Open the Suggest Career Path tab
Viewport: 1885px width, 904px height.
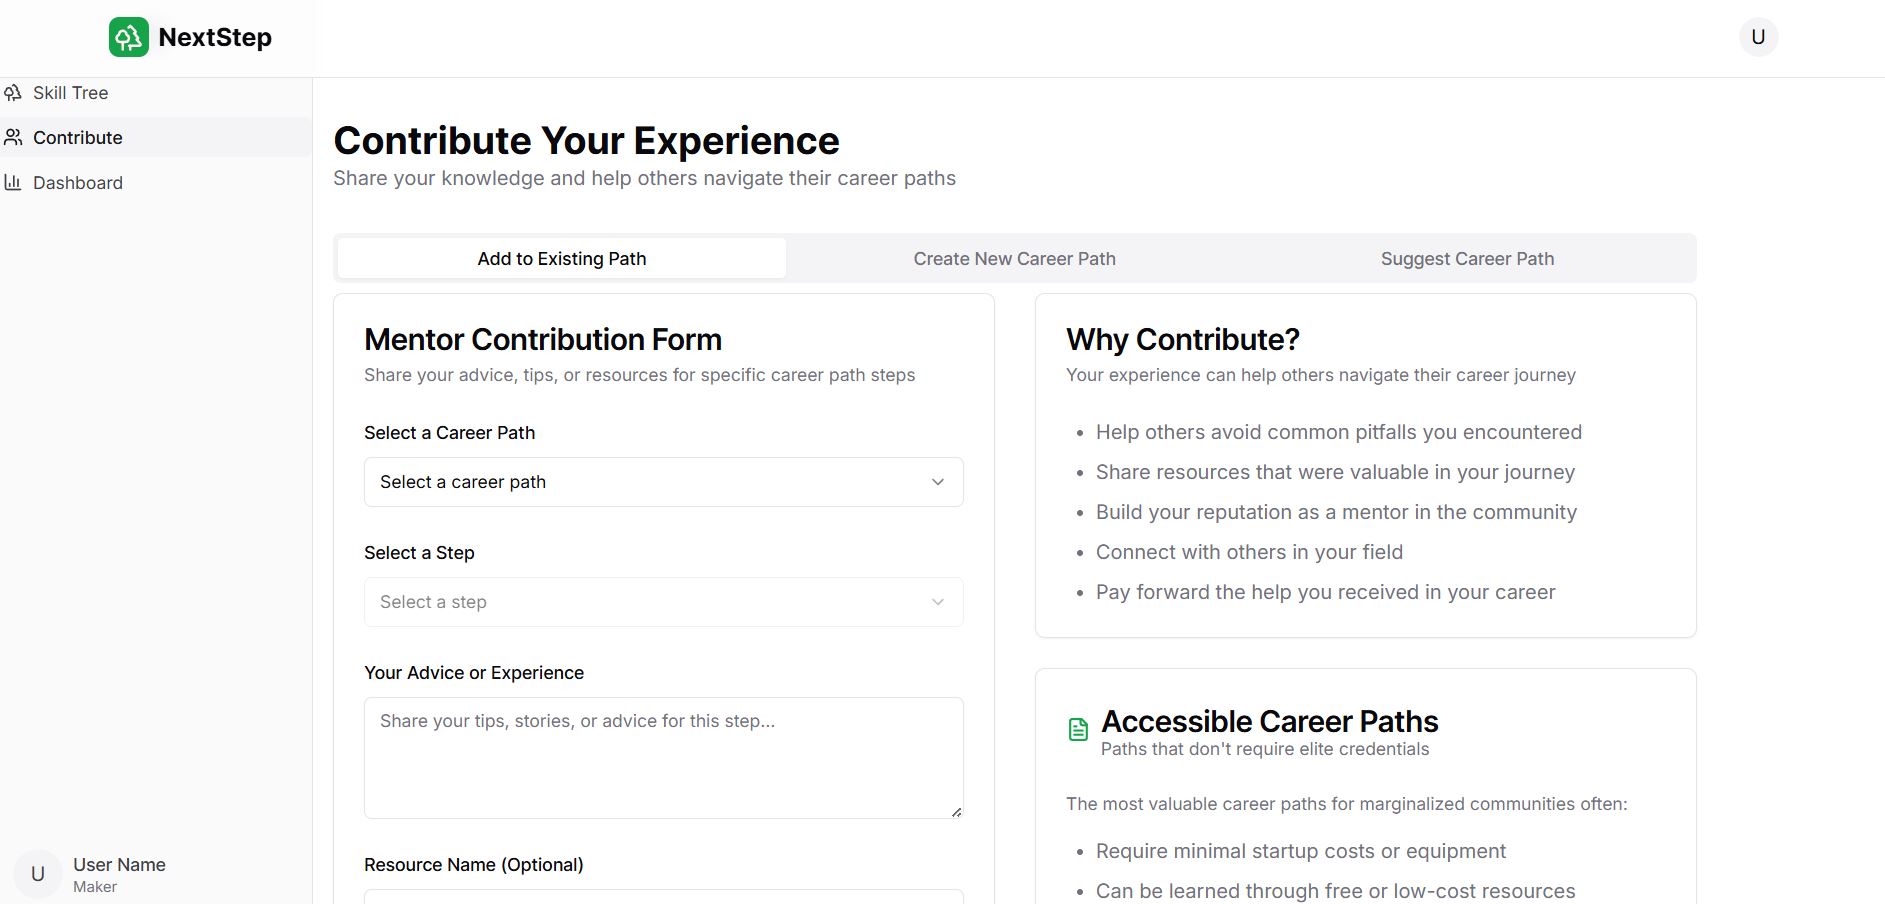[1467, 259]
